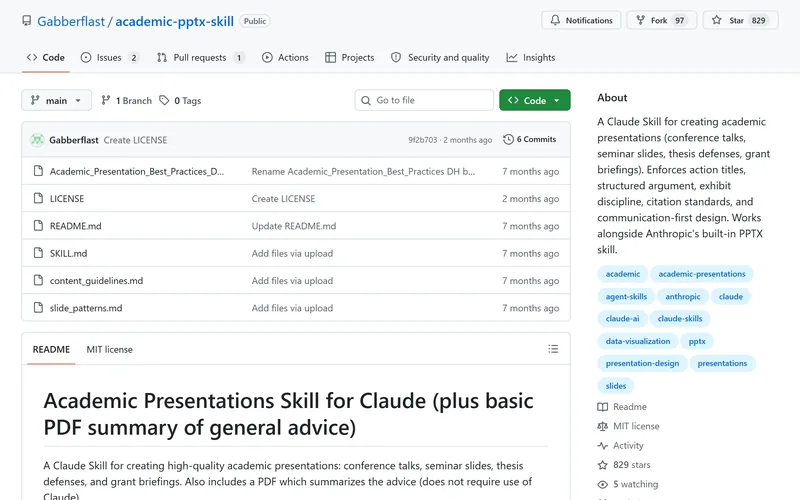View the 1 Branch list
This screenshot has height=500, width=800.
(x=127, y=101)
